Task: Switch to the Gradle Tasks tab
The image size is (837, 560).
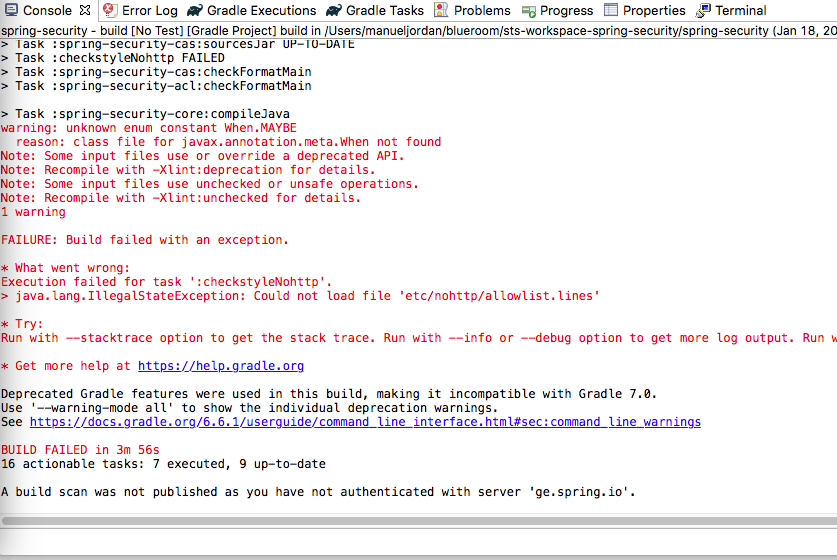Action: tap(384, 10)
